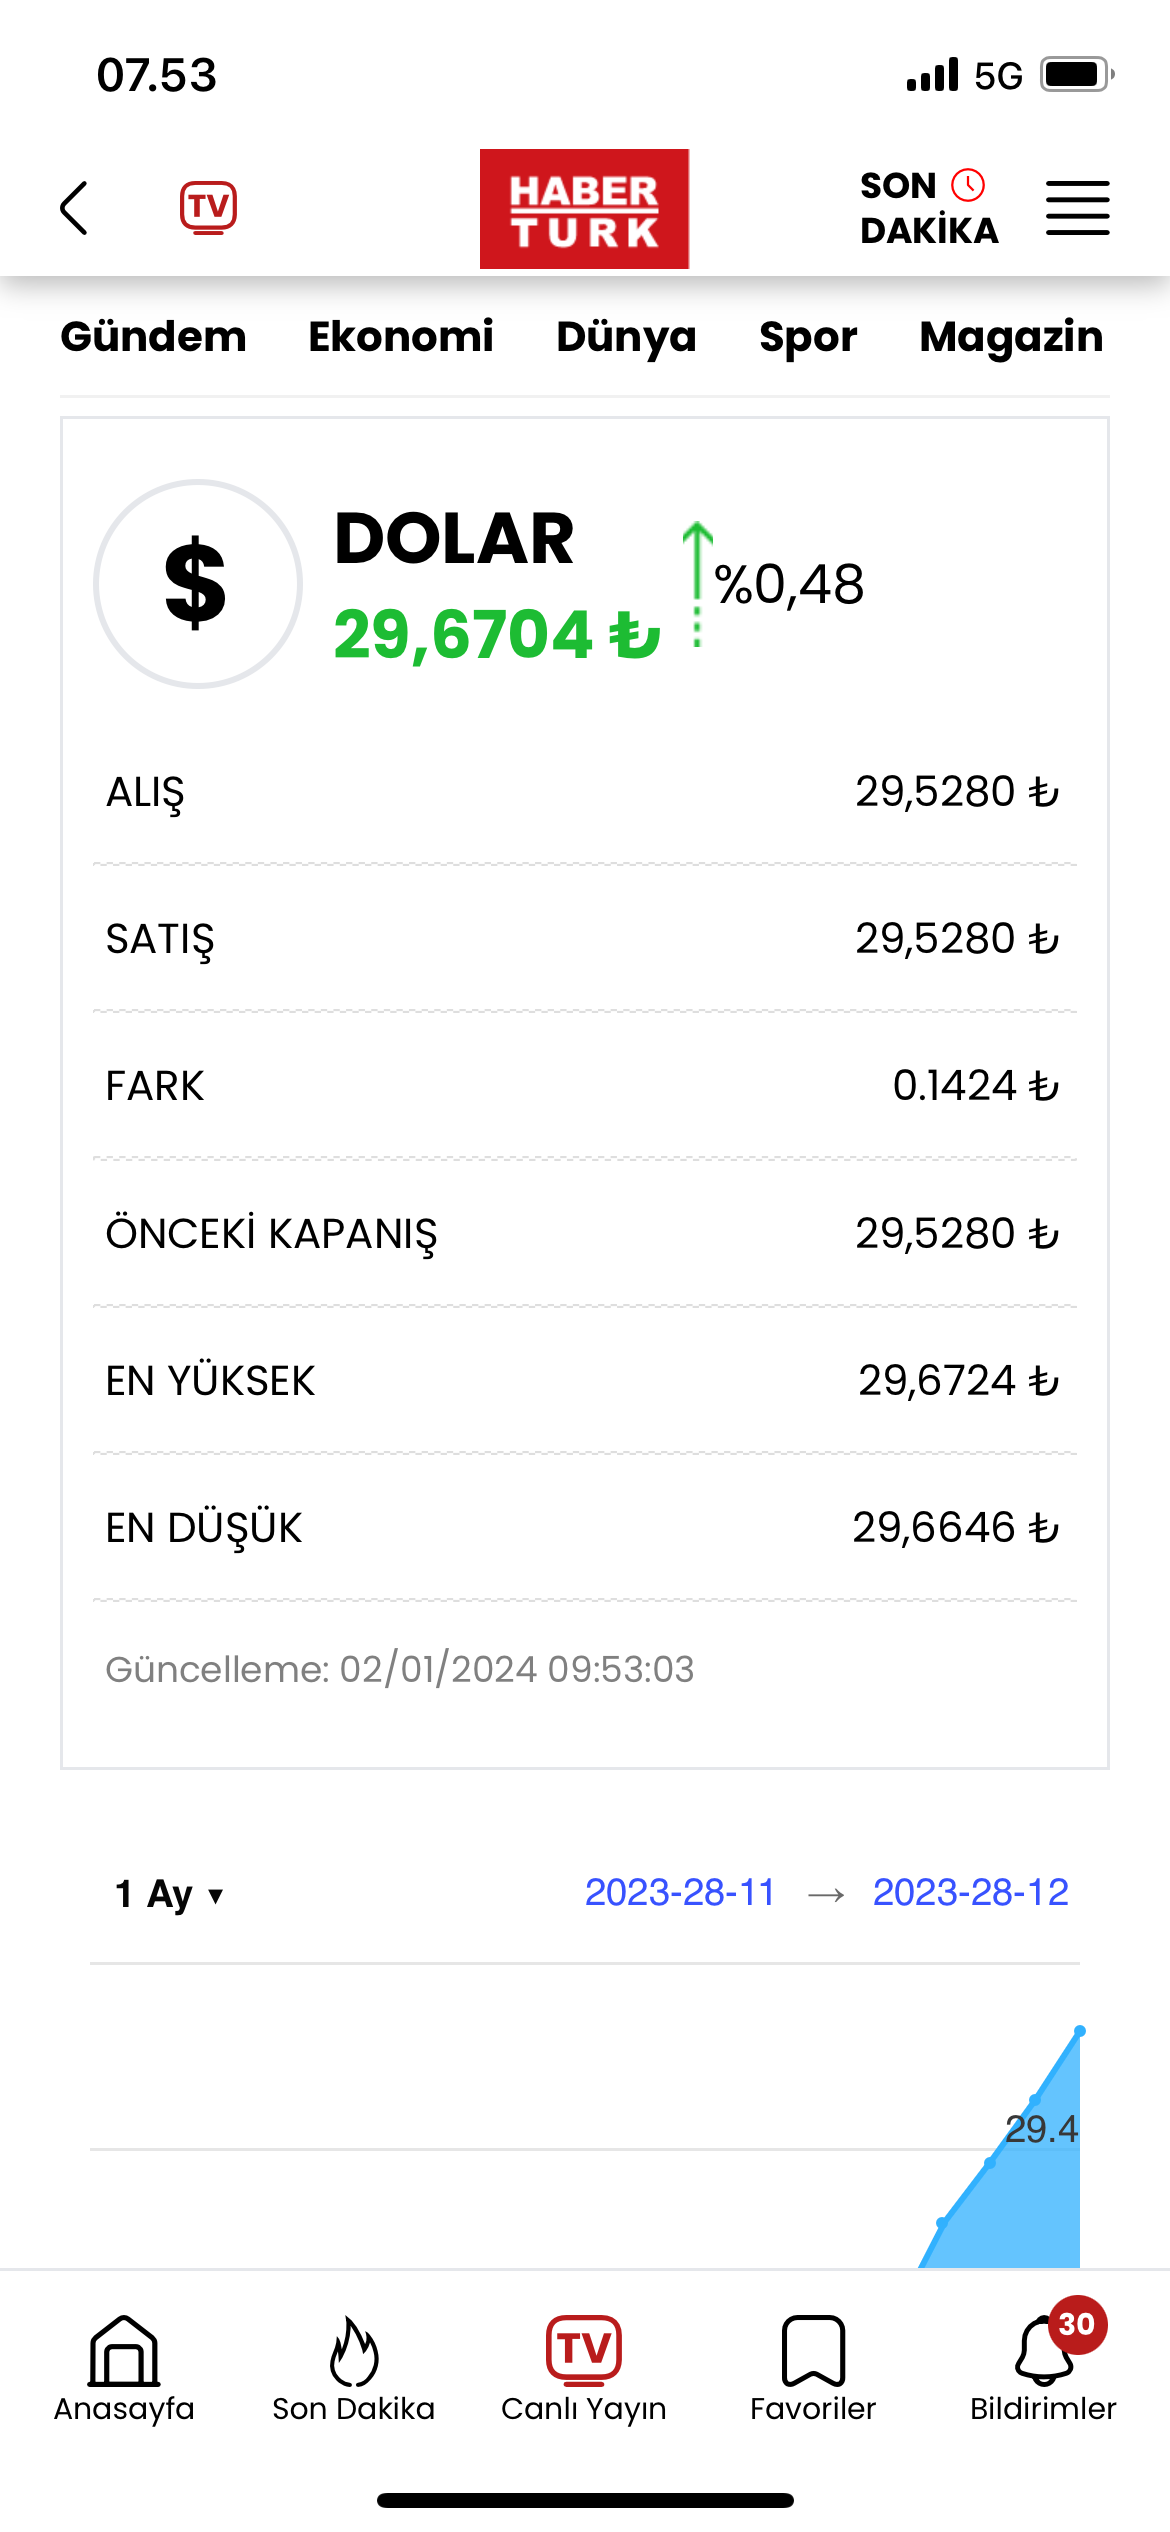This screenshot has width=1170, height=2532.
Task: Expand the 1 Ay period dropdown
Action: click(x=169, y=1894)
